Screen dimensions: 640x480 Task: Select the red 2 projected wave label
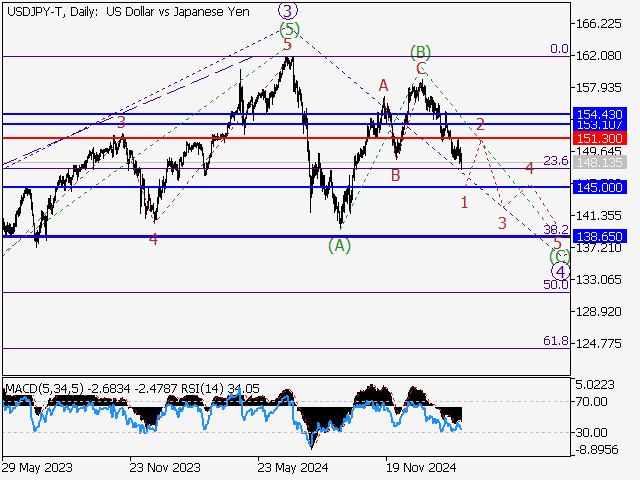tap(480, 124)
